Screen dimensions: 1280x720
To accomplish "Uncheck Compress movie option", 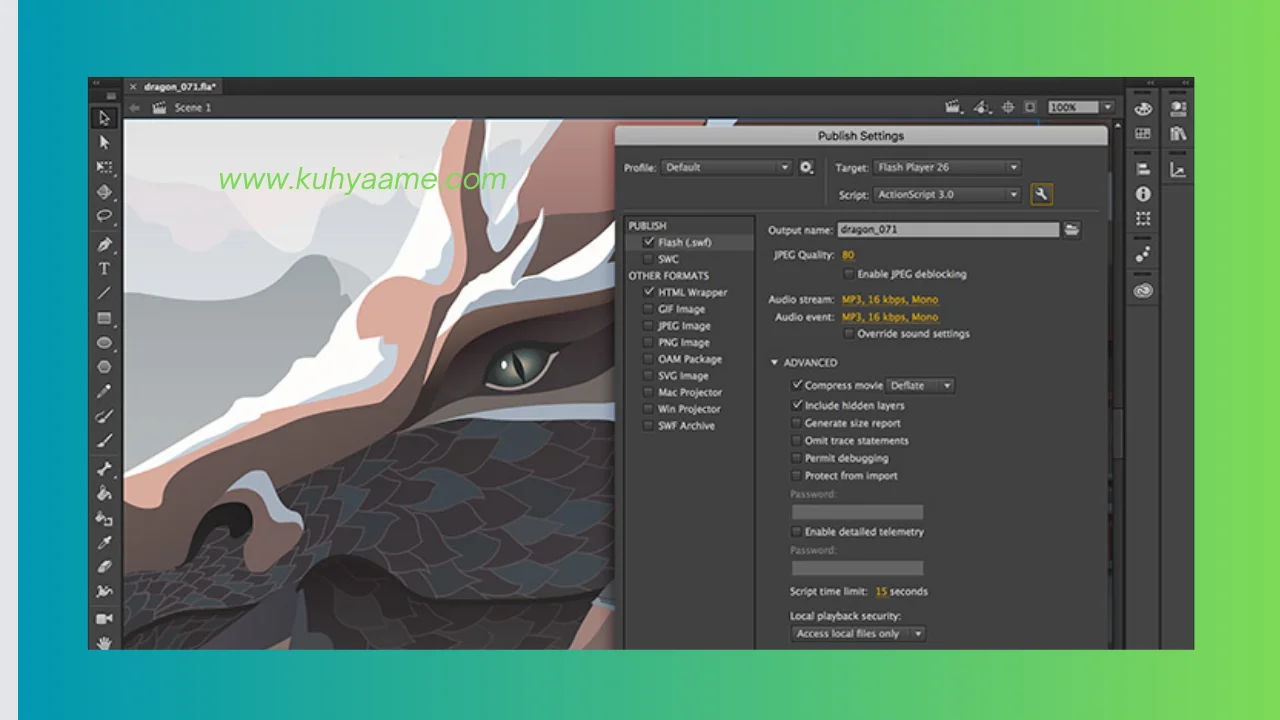I will coord(797,385).
